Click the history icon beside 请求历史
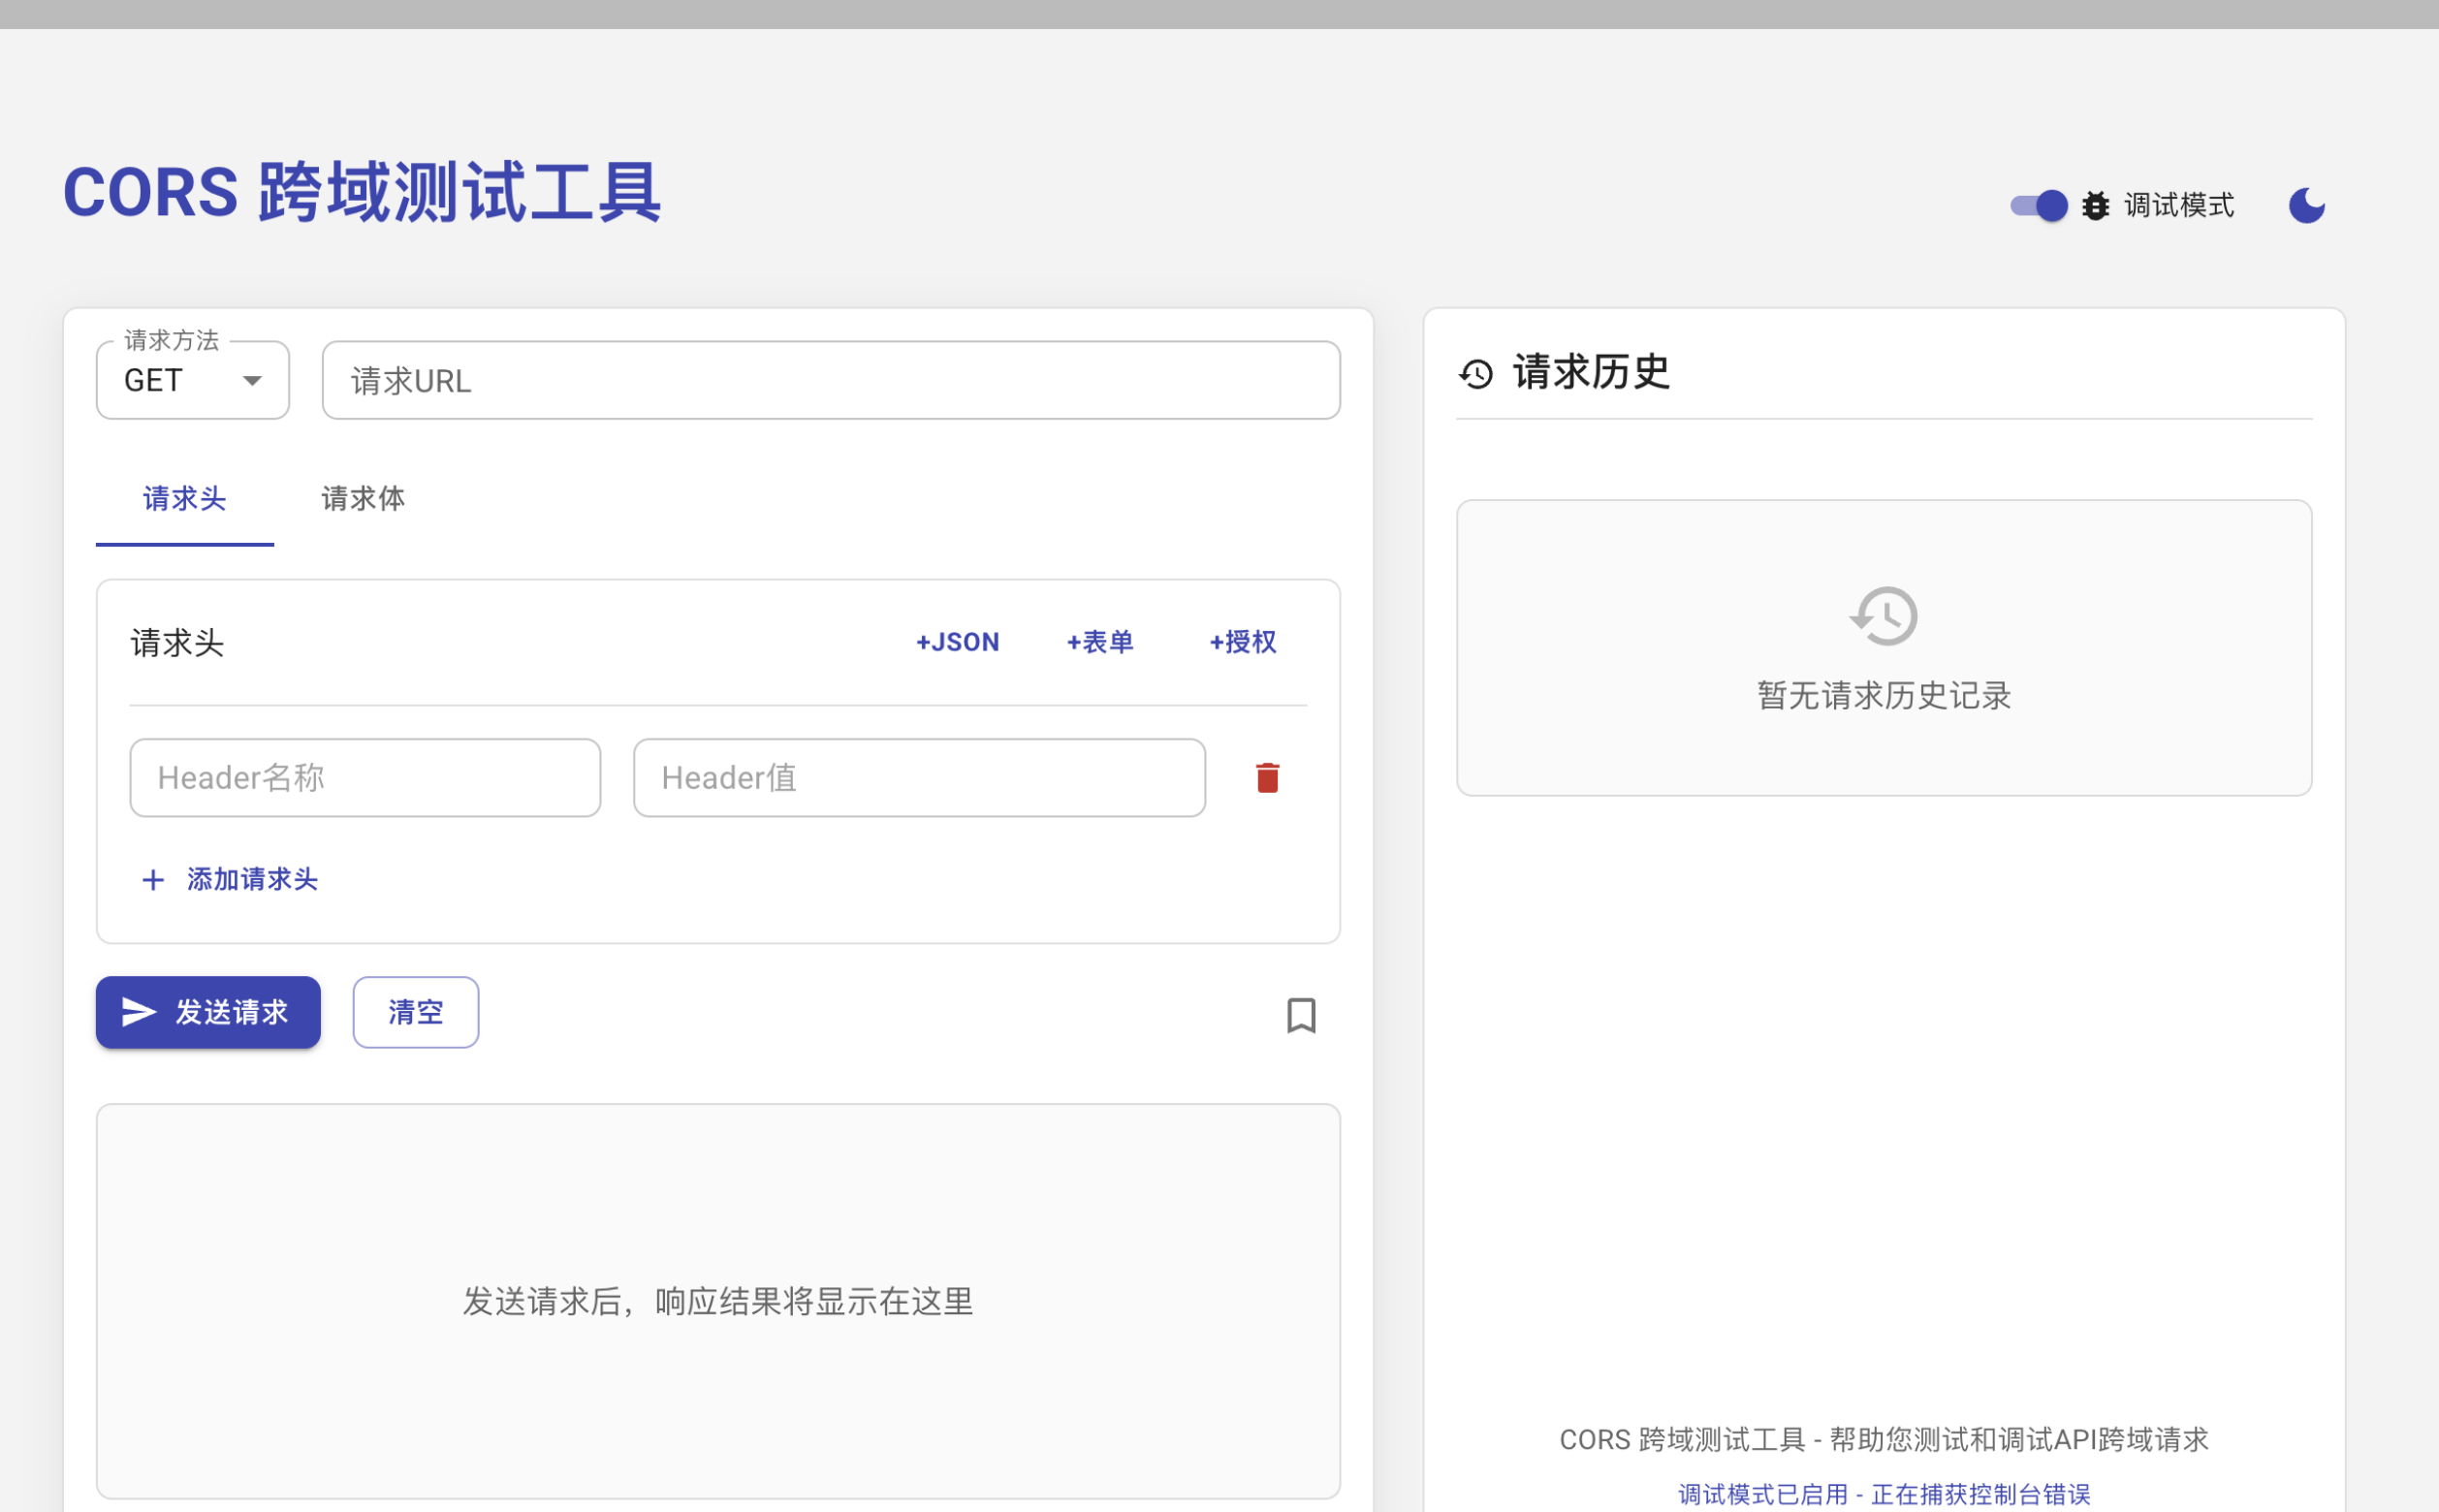Image resolution: width=2439 pixels, height=1512 pixels. tap(1476, 374)
